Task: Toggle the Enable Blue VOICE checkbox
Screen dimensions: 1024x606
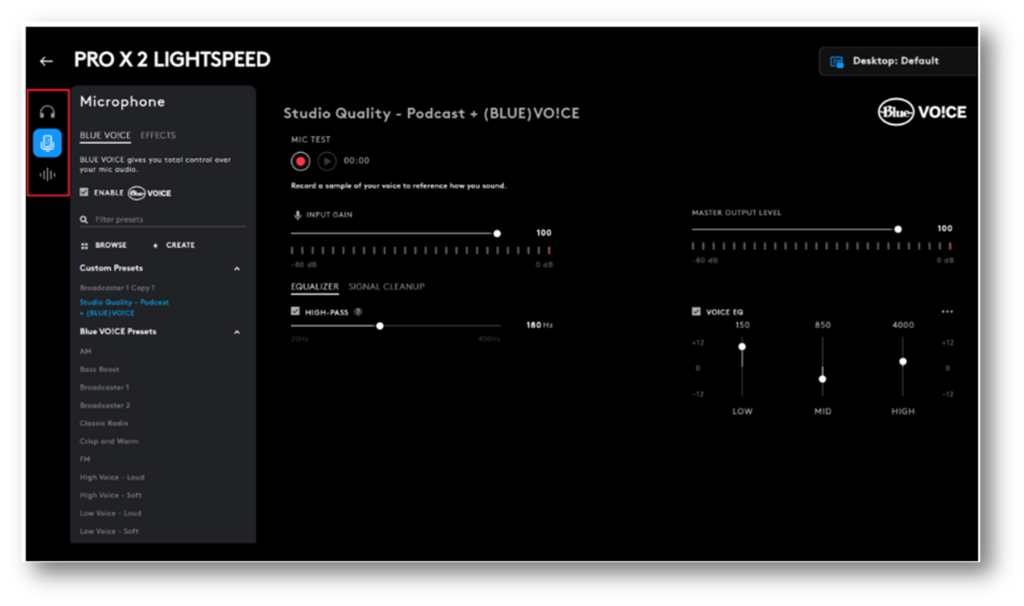Action: click(84, 192)
